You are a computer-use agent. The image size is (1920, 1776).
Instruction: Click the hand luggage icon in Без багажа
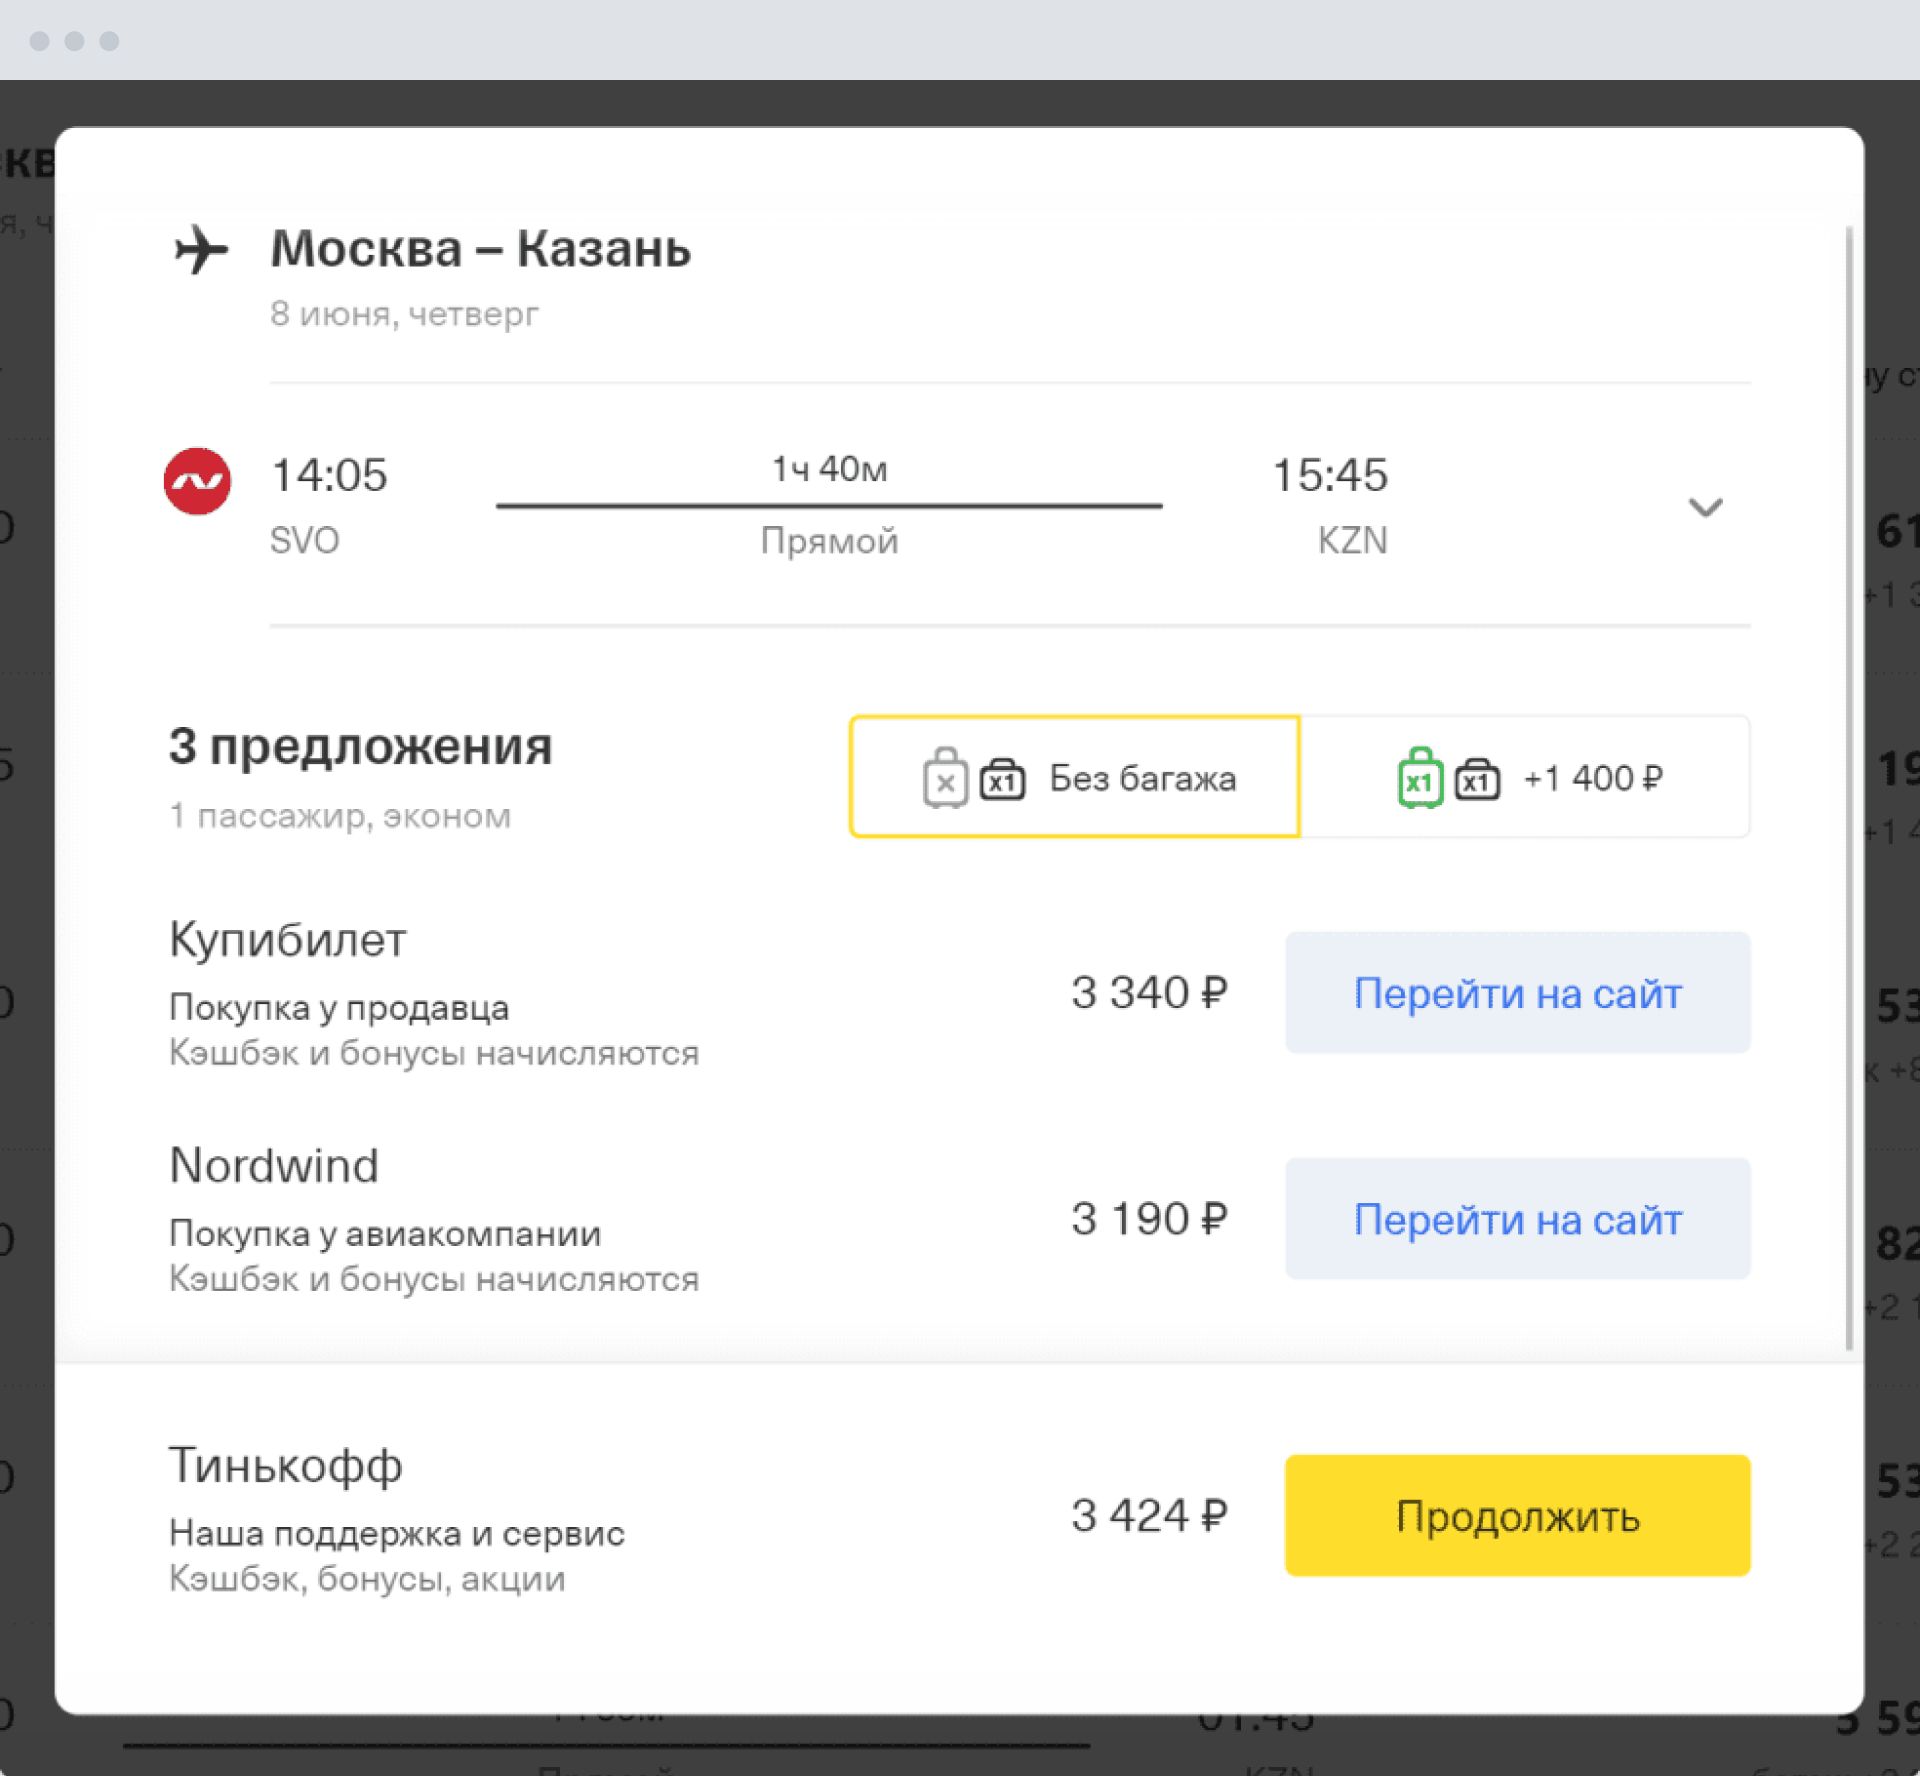tap(1002, 780)
